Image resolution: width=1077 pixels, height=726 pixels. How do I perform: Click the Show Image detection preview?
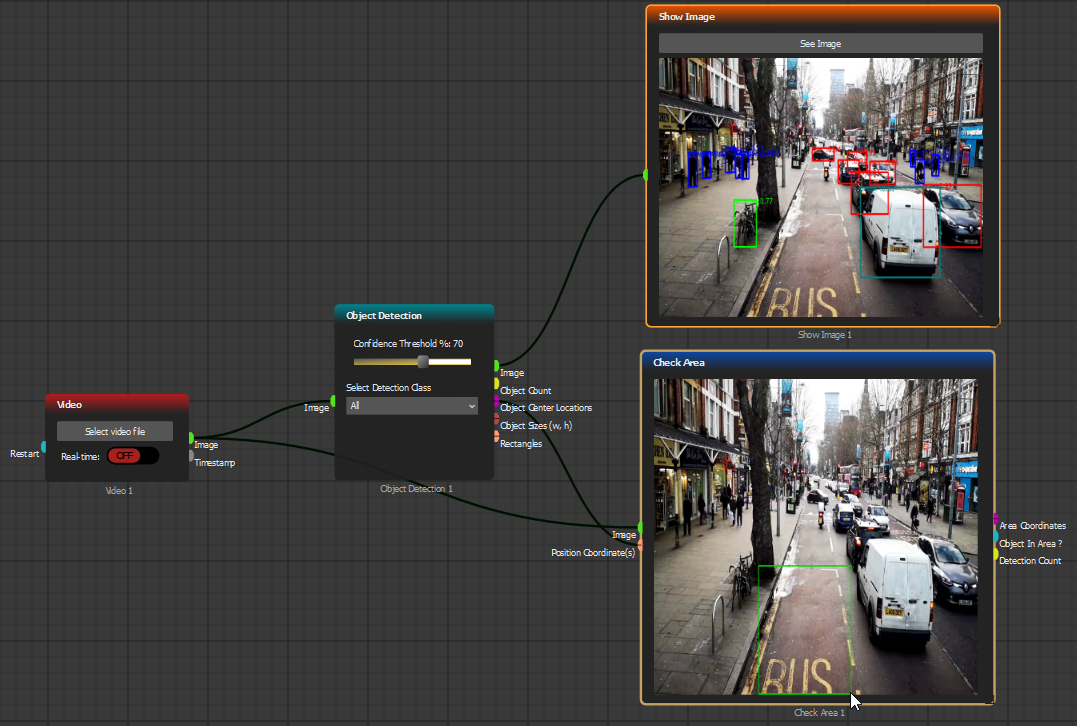point(820,187)
